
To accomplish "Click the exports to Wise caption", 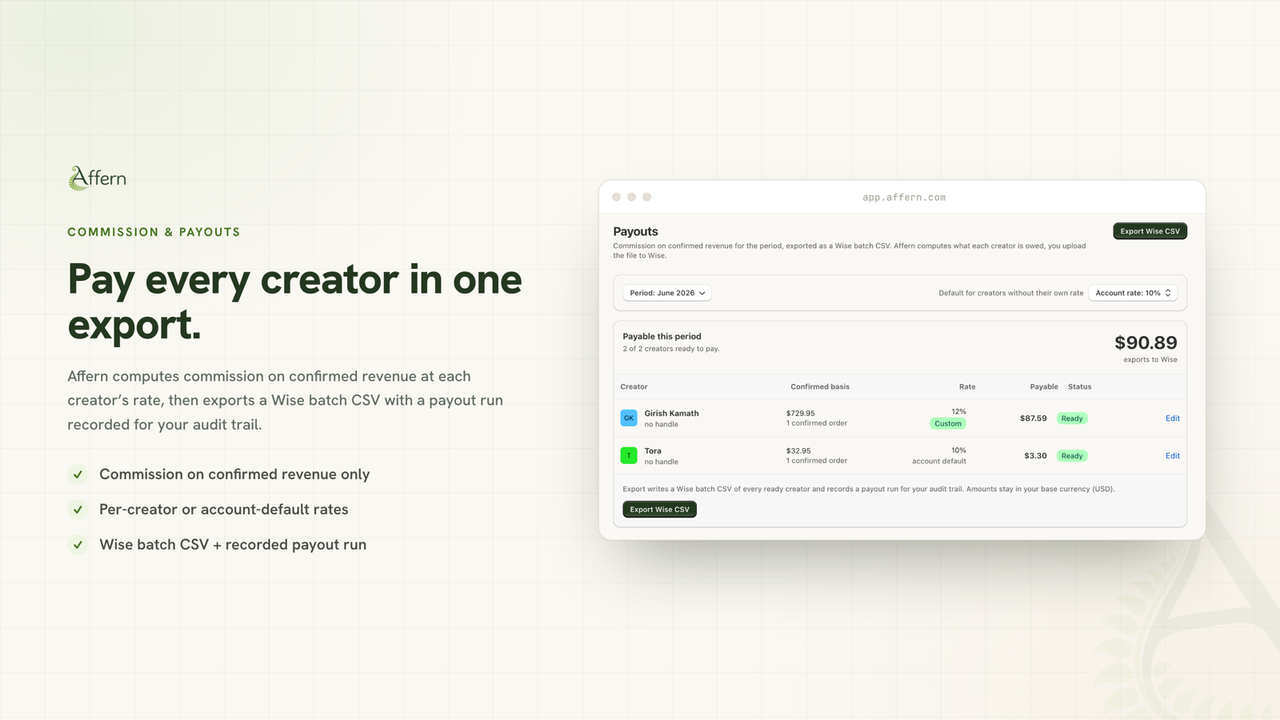I will [x=1150, y=359].
